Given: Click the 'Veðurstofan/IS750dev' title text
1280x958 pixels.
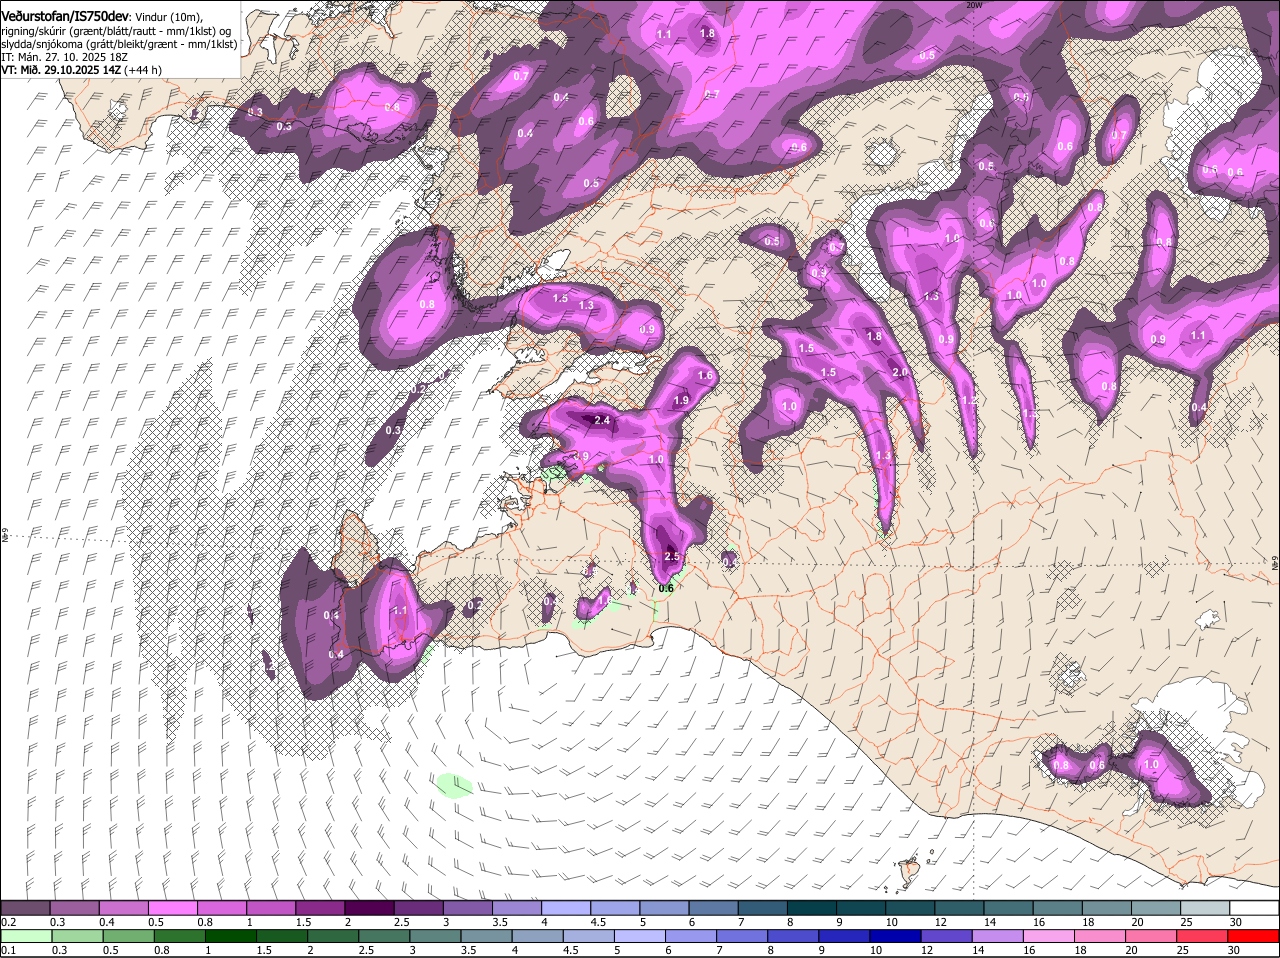Looking at the screenshot, I should pyautogui.click(x=64, y=17).
